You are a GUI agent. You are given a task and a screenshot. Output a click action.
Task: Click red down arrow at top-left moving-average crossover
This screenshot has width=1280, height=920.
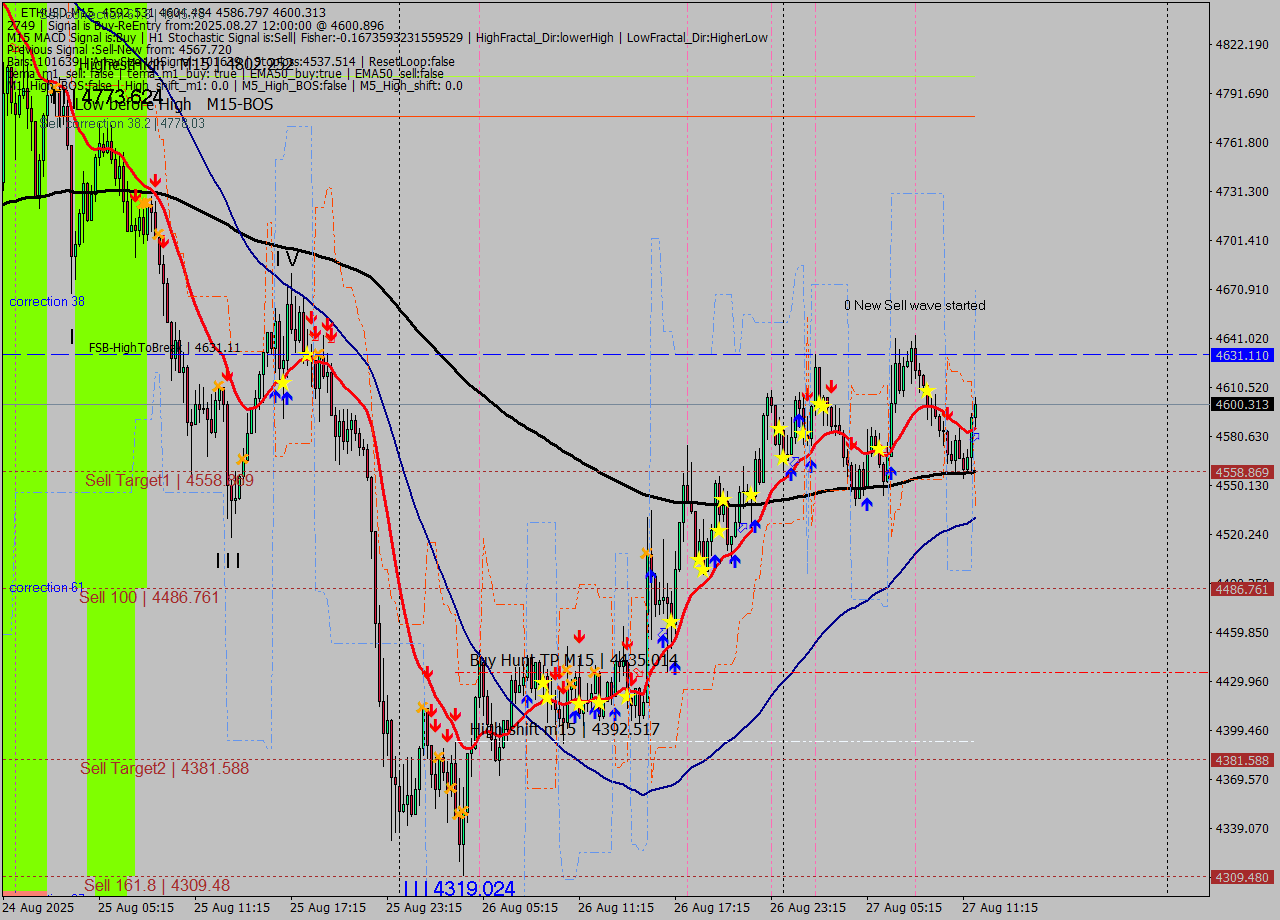coord(155,181)
